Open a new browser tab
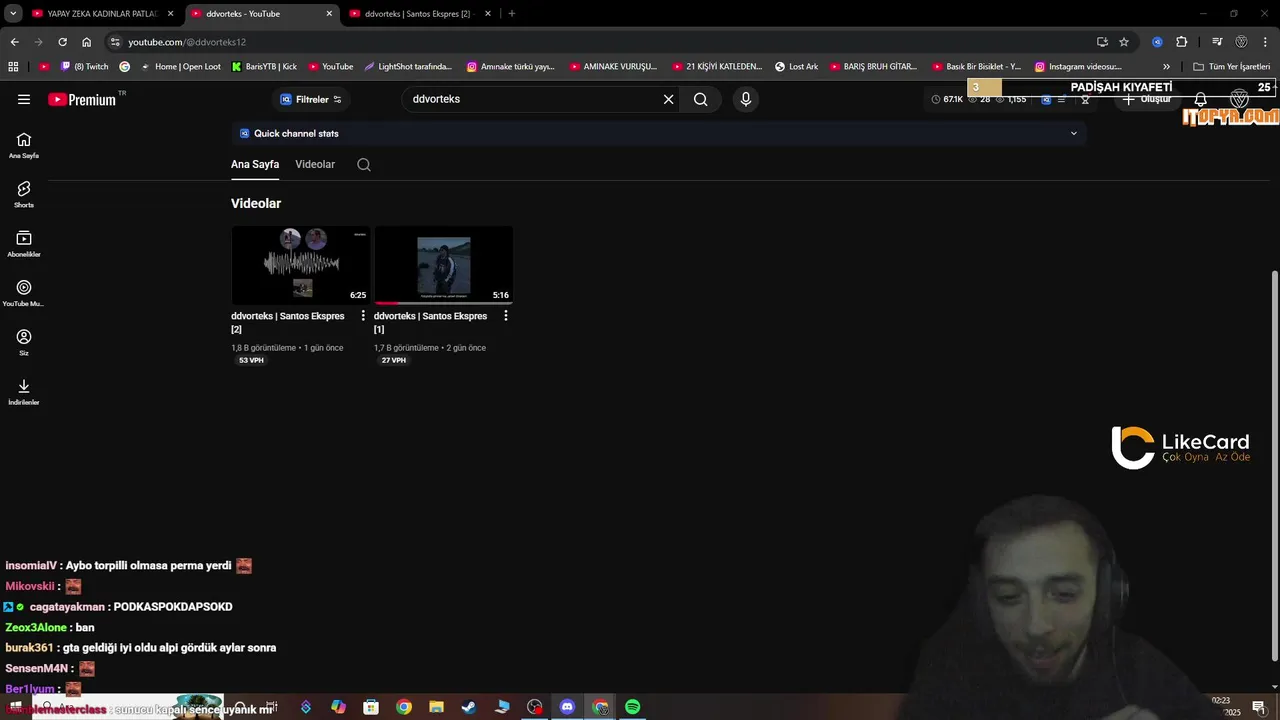The height and width of the screenshot is (720, 1280). coord(512,14)
